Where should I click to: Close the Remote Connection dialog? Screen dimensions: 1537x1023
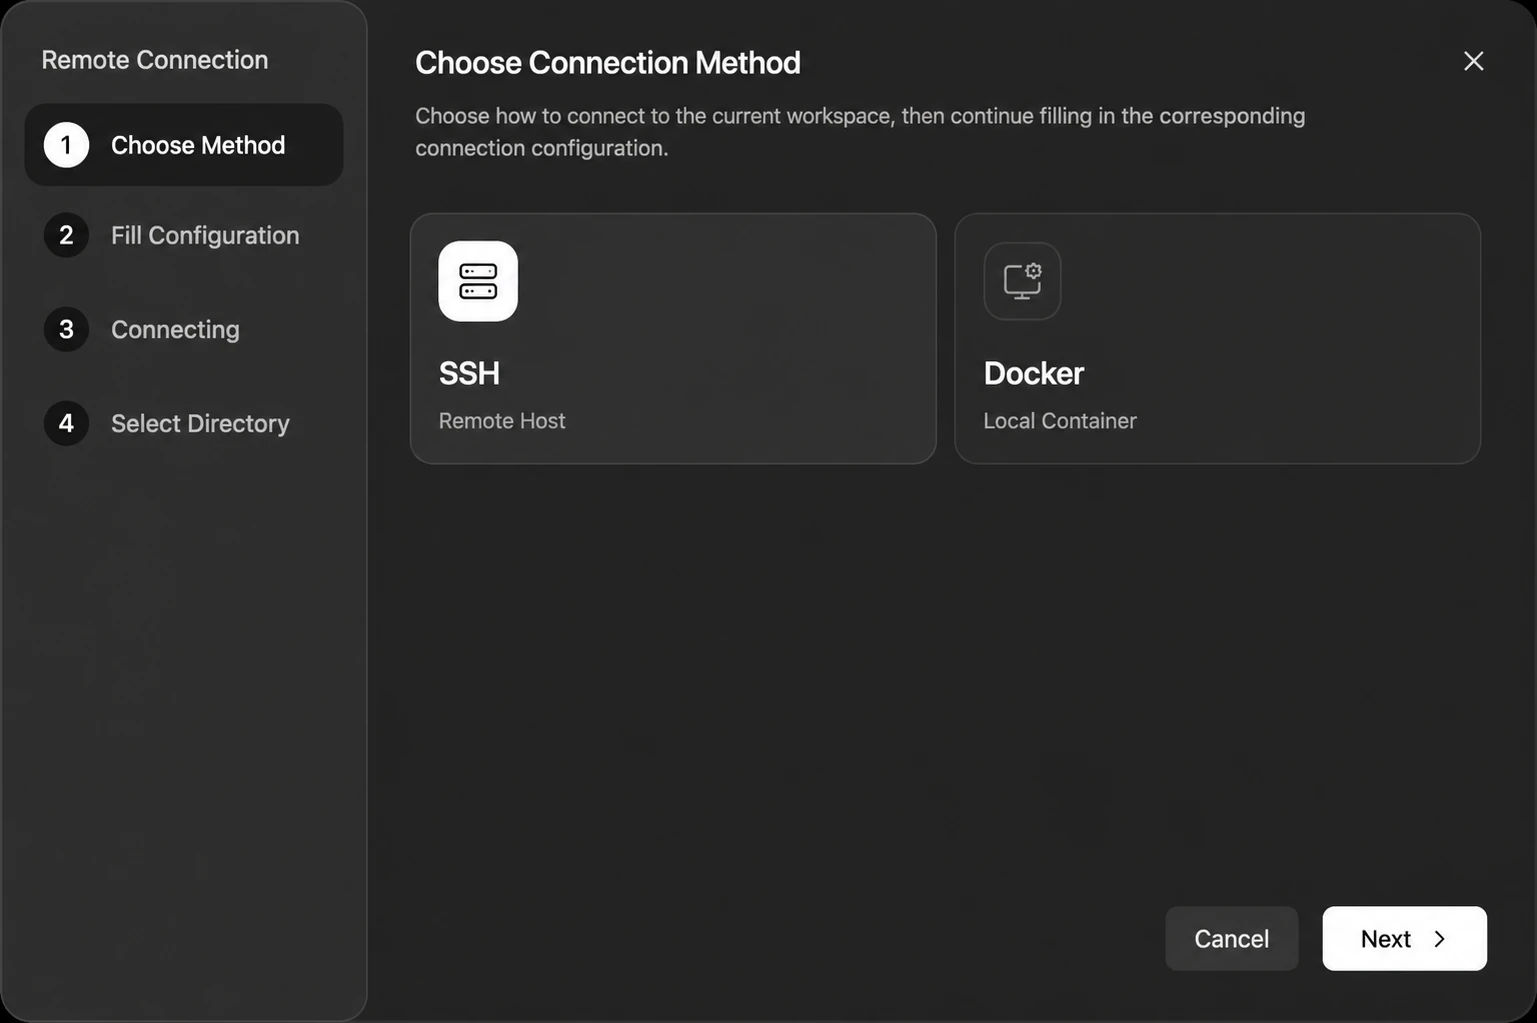pyautogui.click(x=1473, y=61)
